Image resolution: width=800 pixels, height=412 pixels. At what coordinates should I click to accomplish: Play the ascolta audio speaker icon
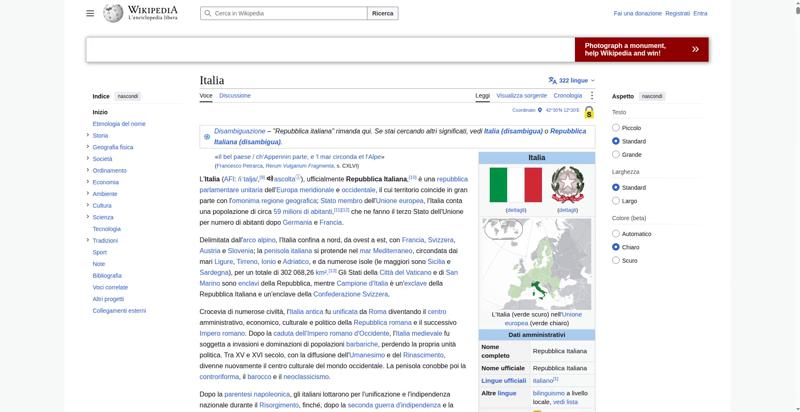[x=270, y=178]
